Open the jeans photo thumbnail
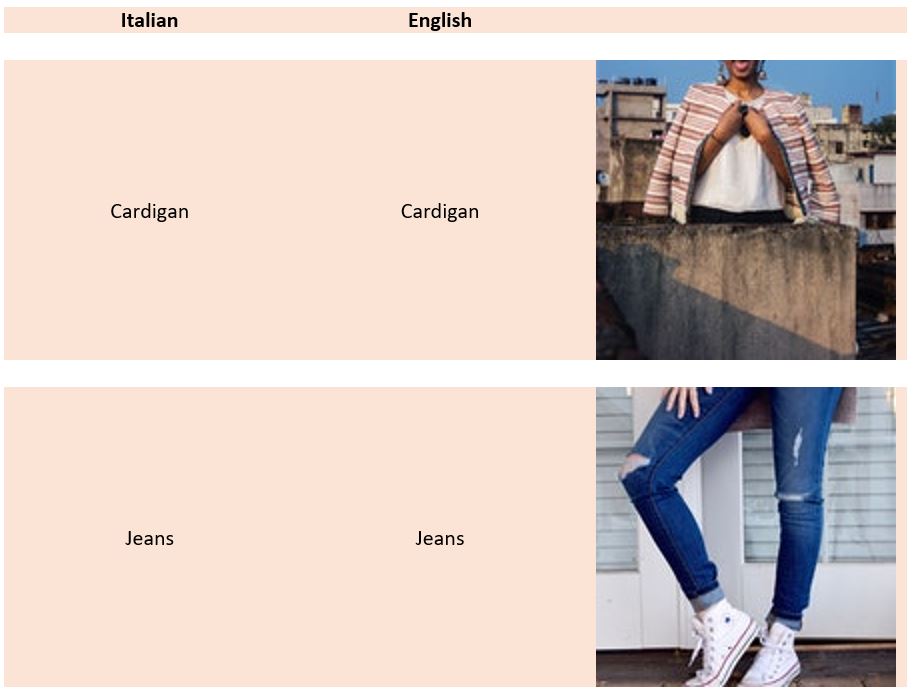This screenshot has height=696, width=913. tap(745, 536)
